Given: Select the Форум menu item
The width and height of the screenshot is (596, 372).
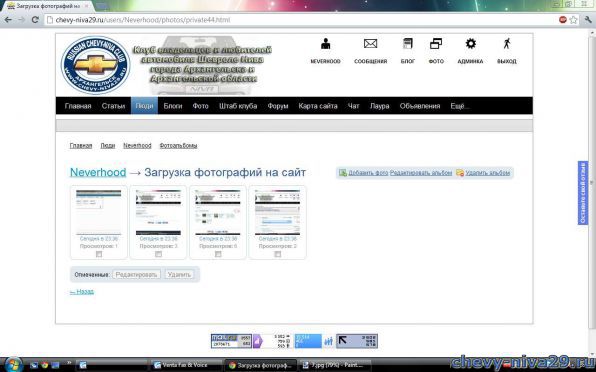Looking at the screenshot, I should coord(278,106).
